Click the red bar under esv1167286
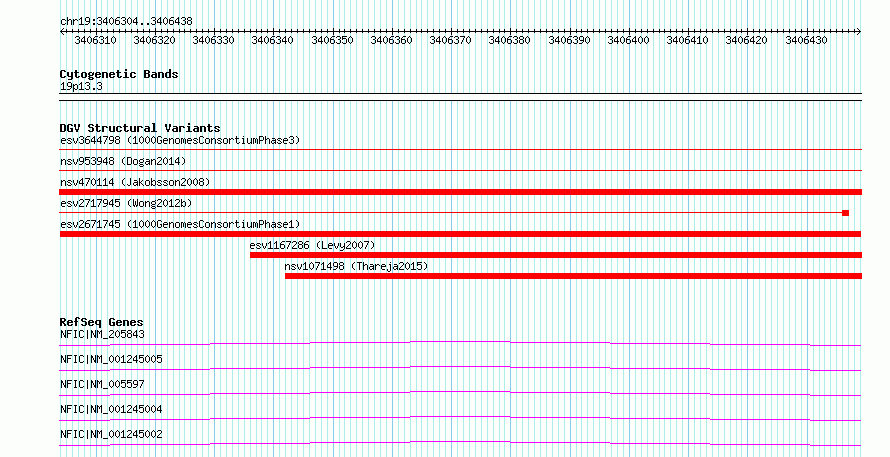Image resolution: width=890 pixels, height=457 pixels. click(556, 255)
